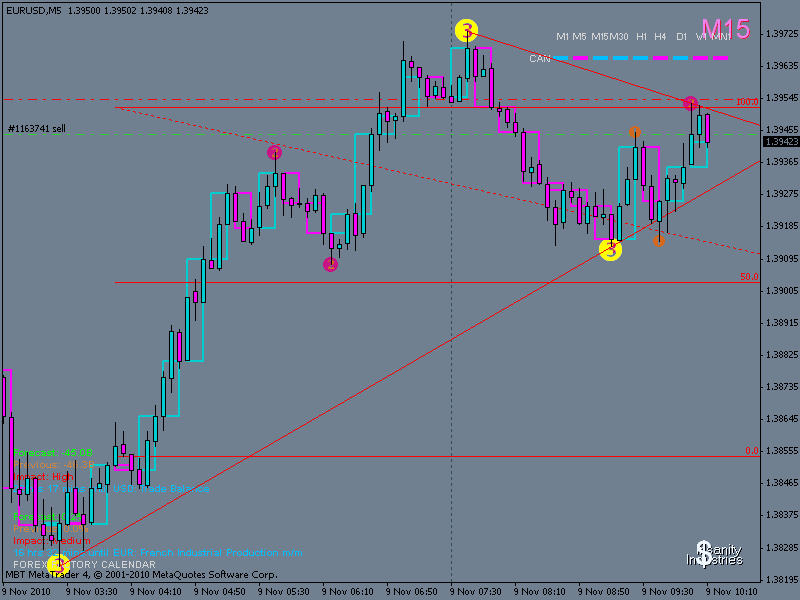Click the large pink M15 label
Viewport: 800px width, 600px height.
(725, 29)
